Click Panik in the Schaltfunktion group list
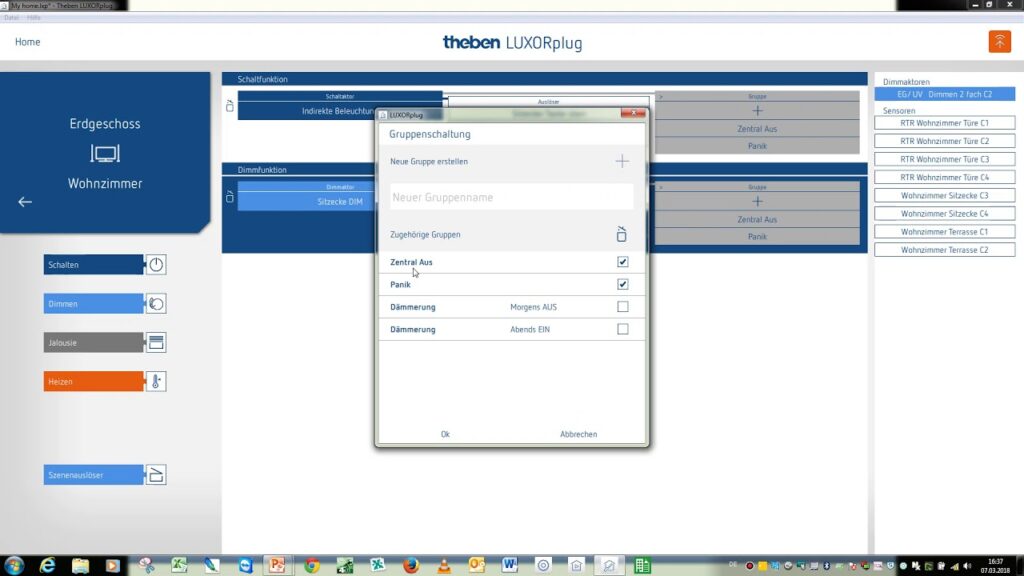Image resolution: width=1024 pixels, height=576 pixels. tap(757, 146)
